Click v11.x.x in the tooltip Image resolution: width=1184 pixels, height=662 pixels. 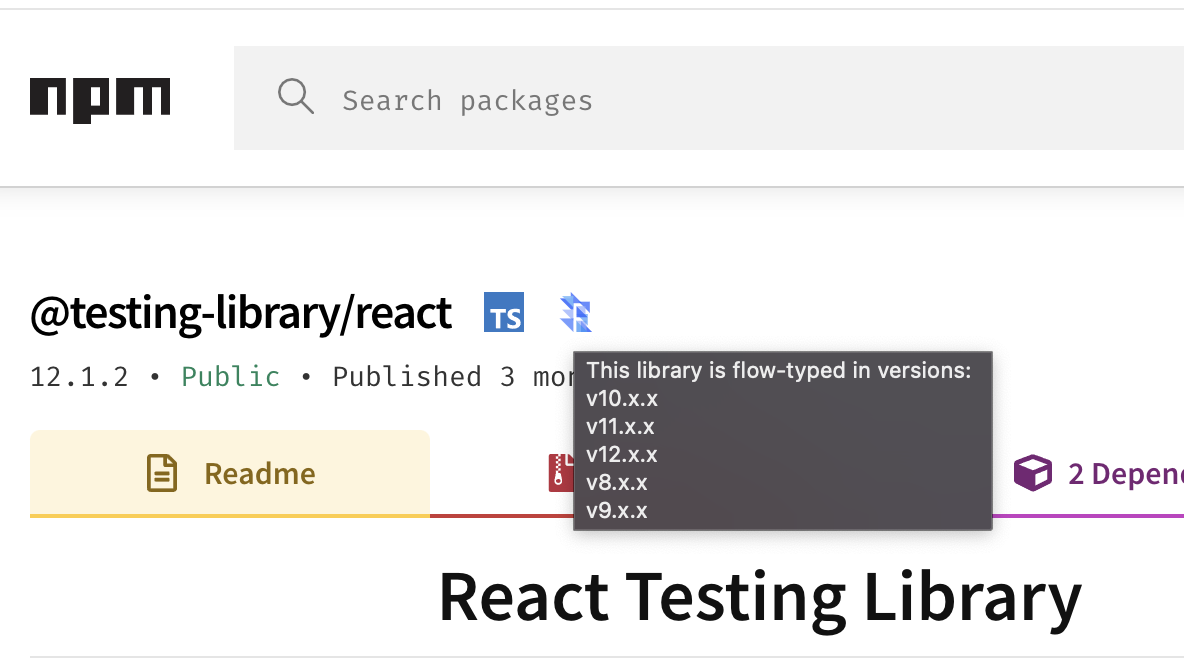[x=620, y=426]
